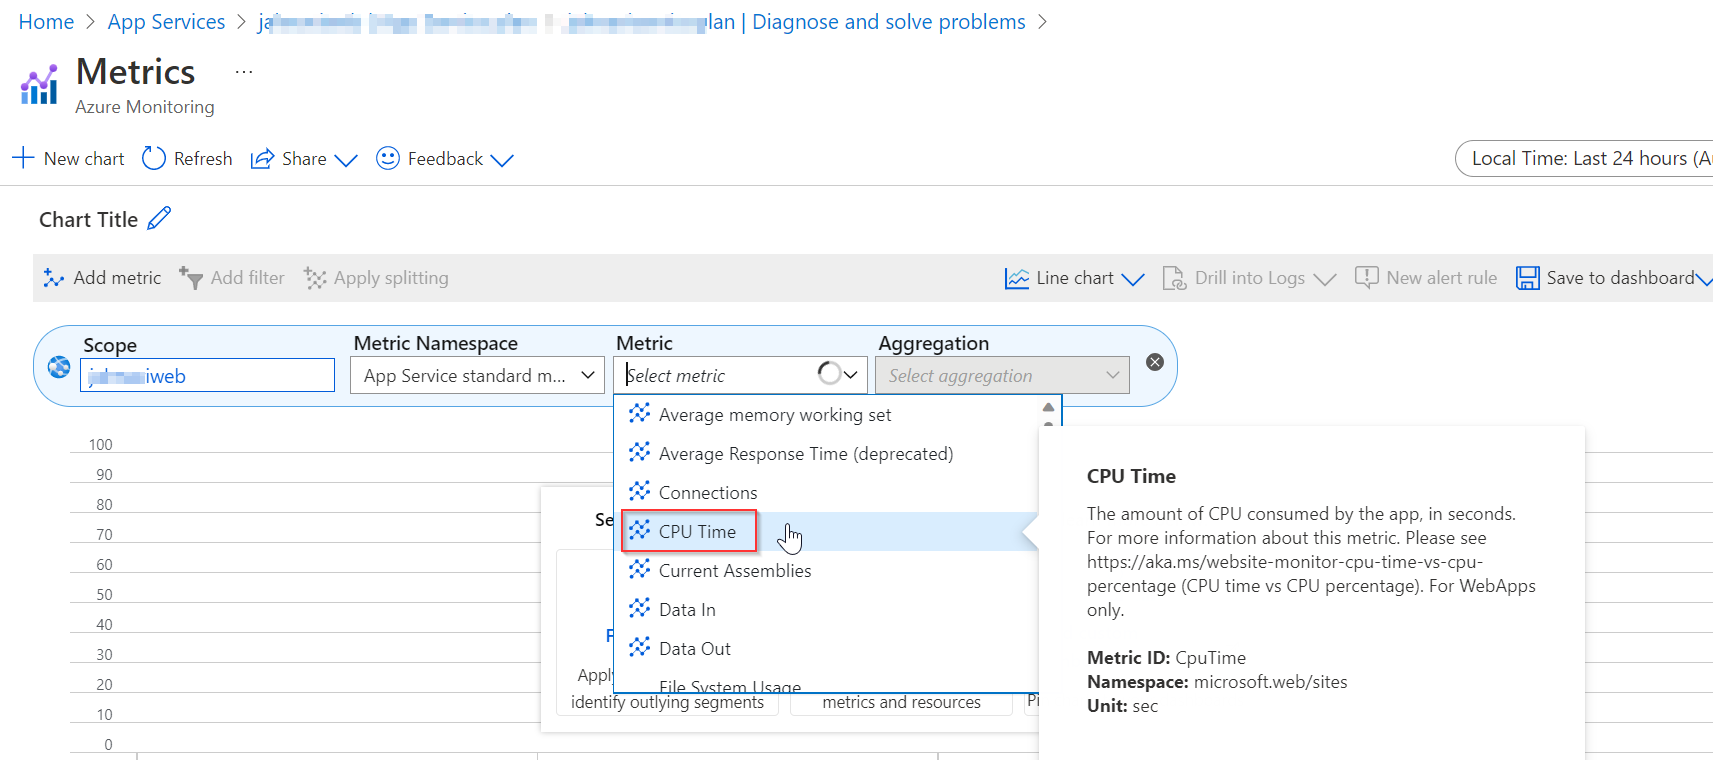Click the Add filter funnel icon
Viewport: 1713px width, 760px height.
click(x=191, y=278)
